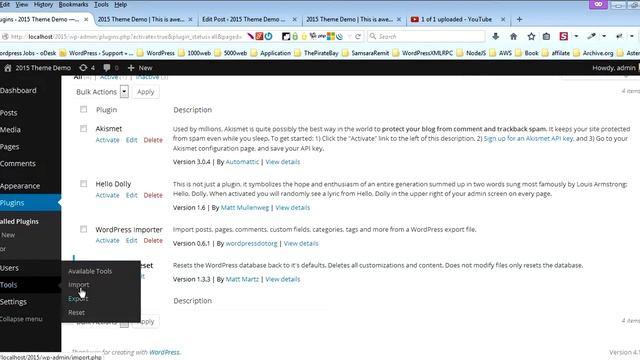Choose Import from the Tools flyout
Screen dimensions: 640x360
[79, 284]
